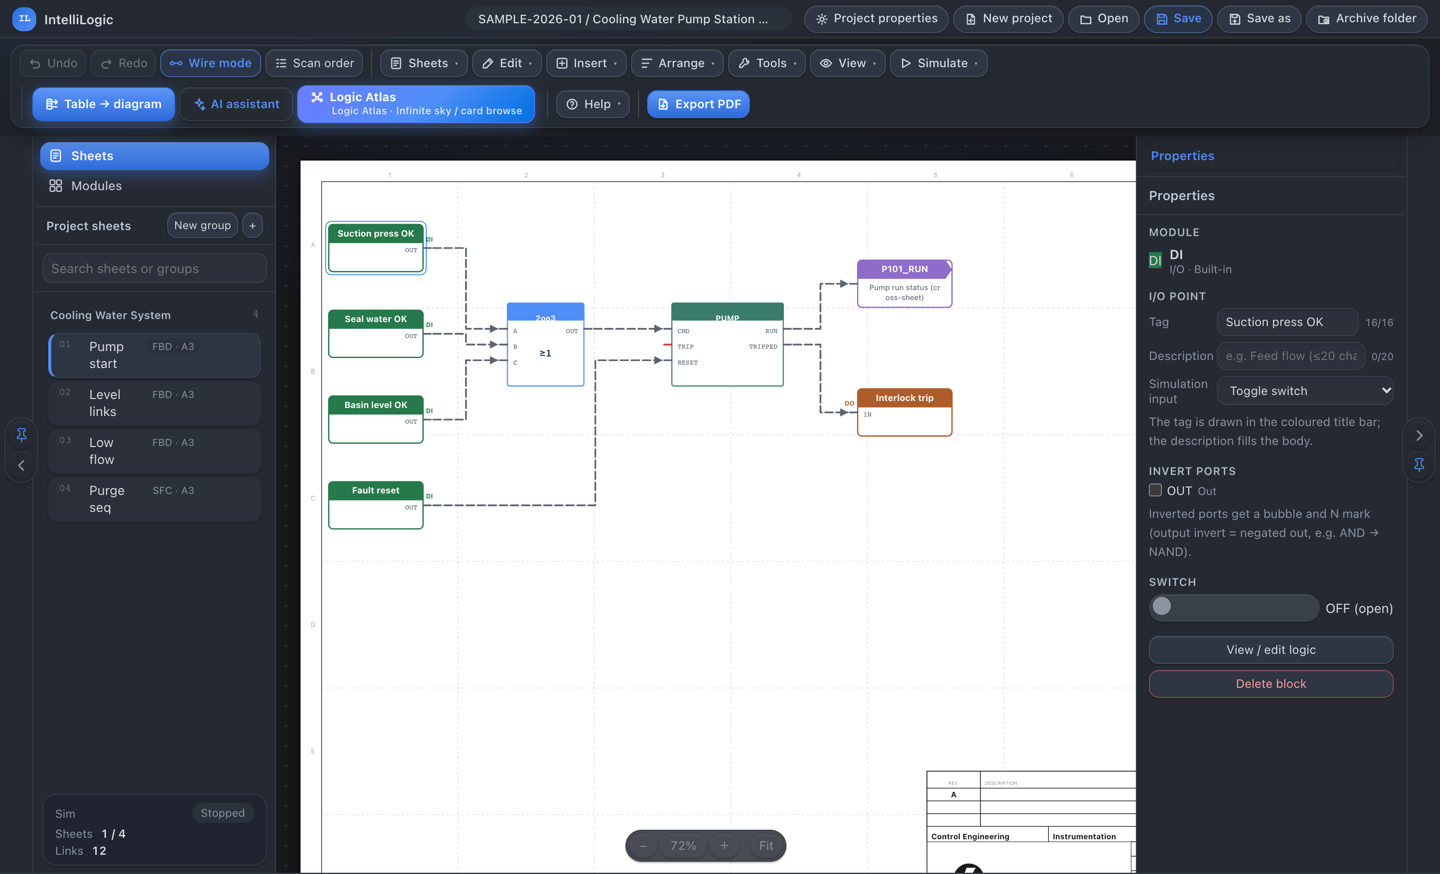Toggle the SWITCH to ON
This screenshot has height=874, width=1440.
[x=1233, y=607]
